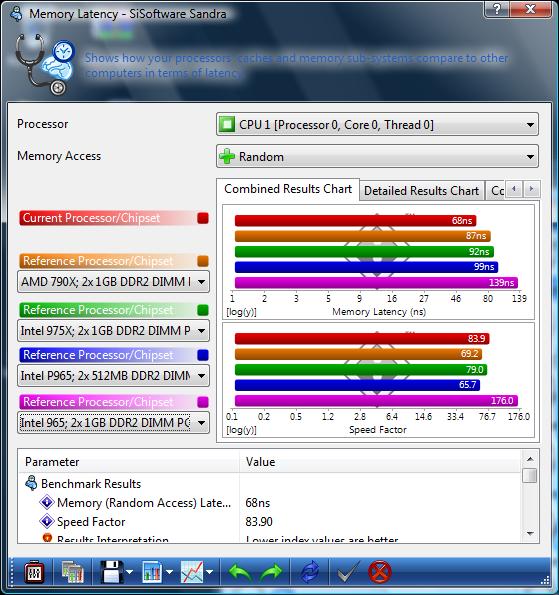Image resolution: width=559 pixels, height=595 pixels.
Task: Click the 99ns blue latency bar
Action: tap(366, 267)
